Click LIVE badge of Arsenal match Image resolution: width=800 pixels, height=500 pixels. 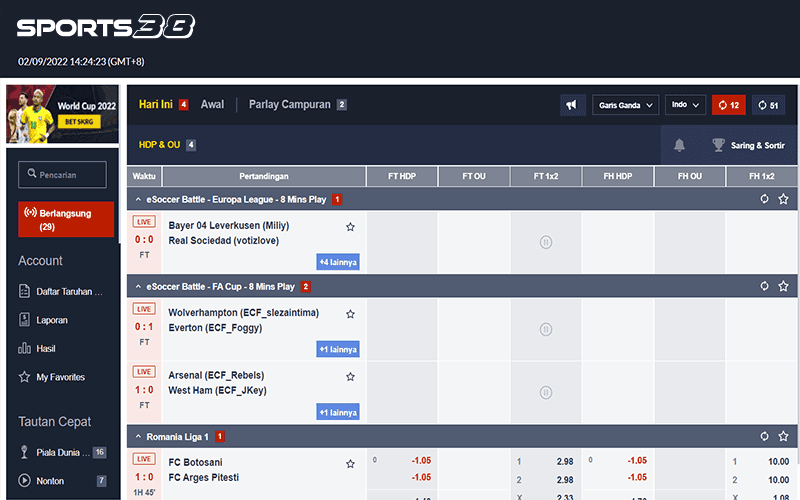tap(144, 372)
